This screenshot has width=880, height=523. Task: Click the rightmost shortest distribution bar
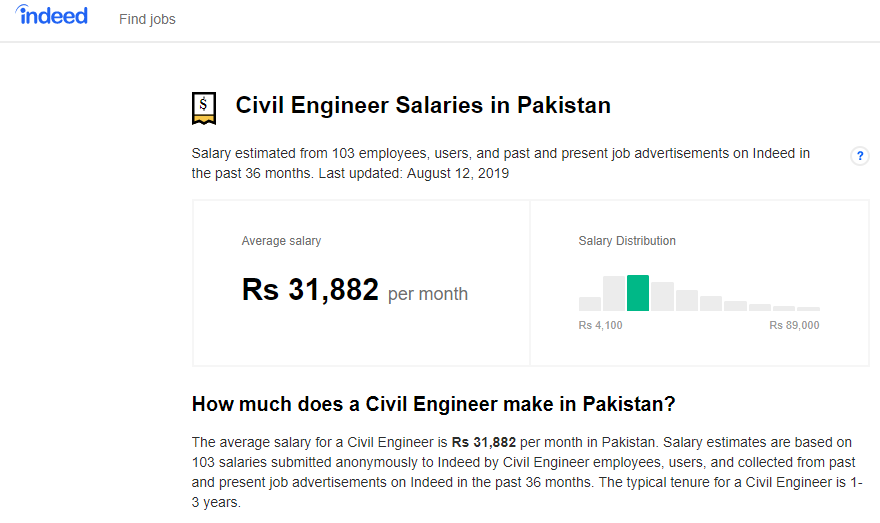click(x=809, y=309)
